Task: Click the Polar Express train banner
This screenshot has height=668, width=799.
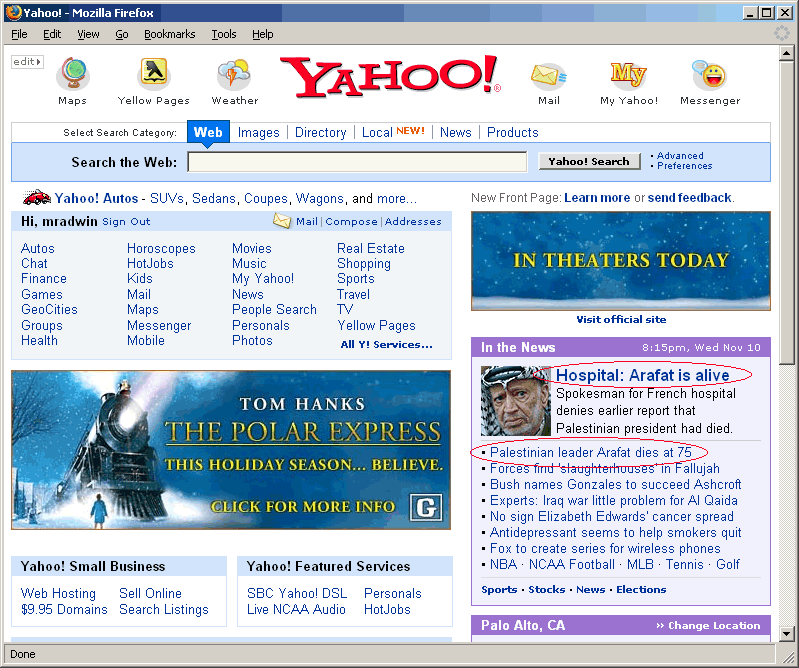Action: click(231, 449)
